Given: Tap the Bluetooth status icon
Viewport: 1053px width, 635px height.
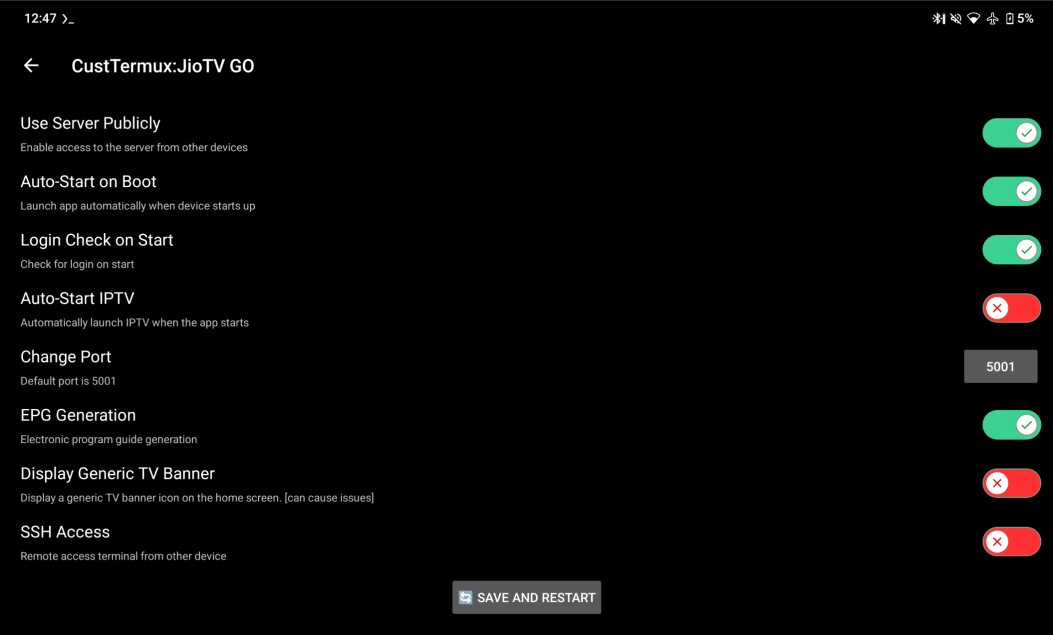Looking at the screenshot, I should click(x=938, y=19).
